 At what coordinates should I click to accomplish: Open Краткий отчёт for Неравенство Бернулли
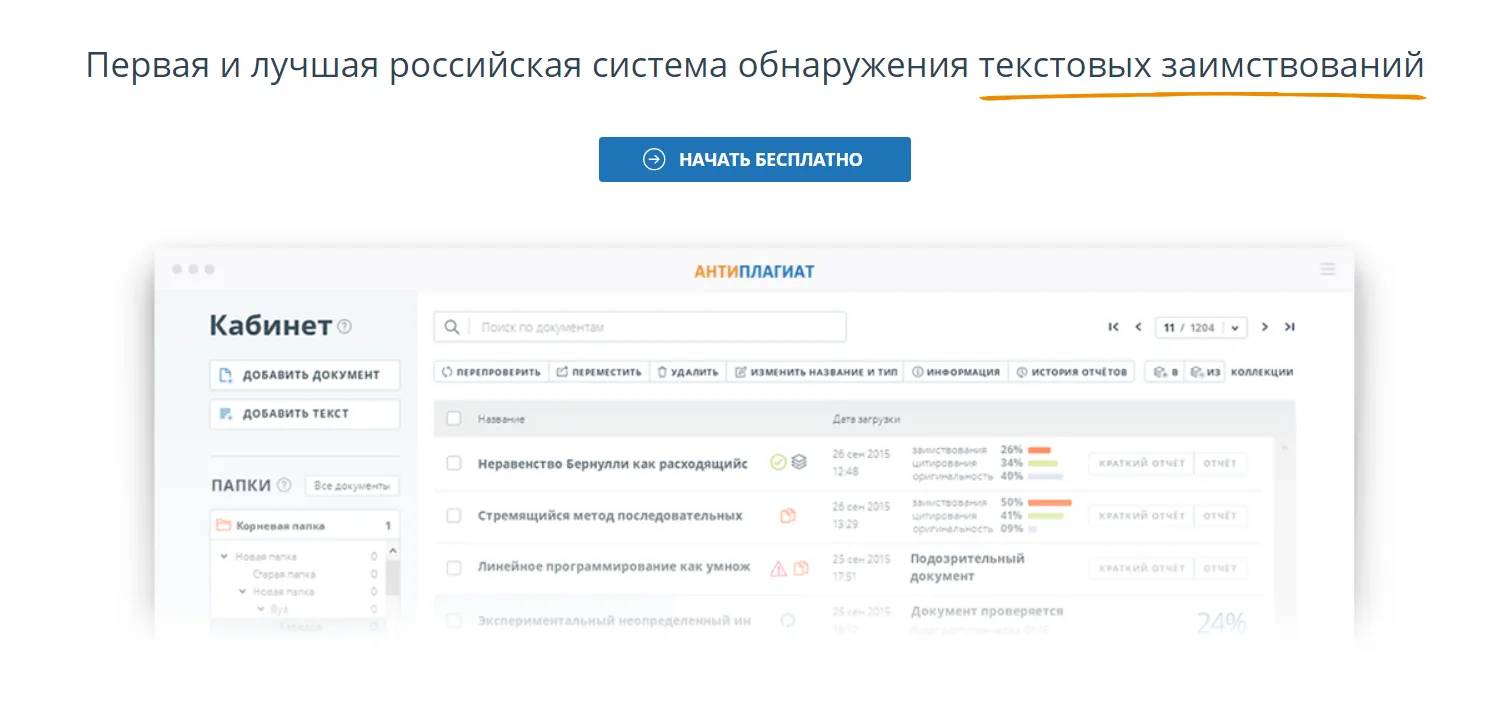click(x=1141, y=464)
